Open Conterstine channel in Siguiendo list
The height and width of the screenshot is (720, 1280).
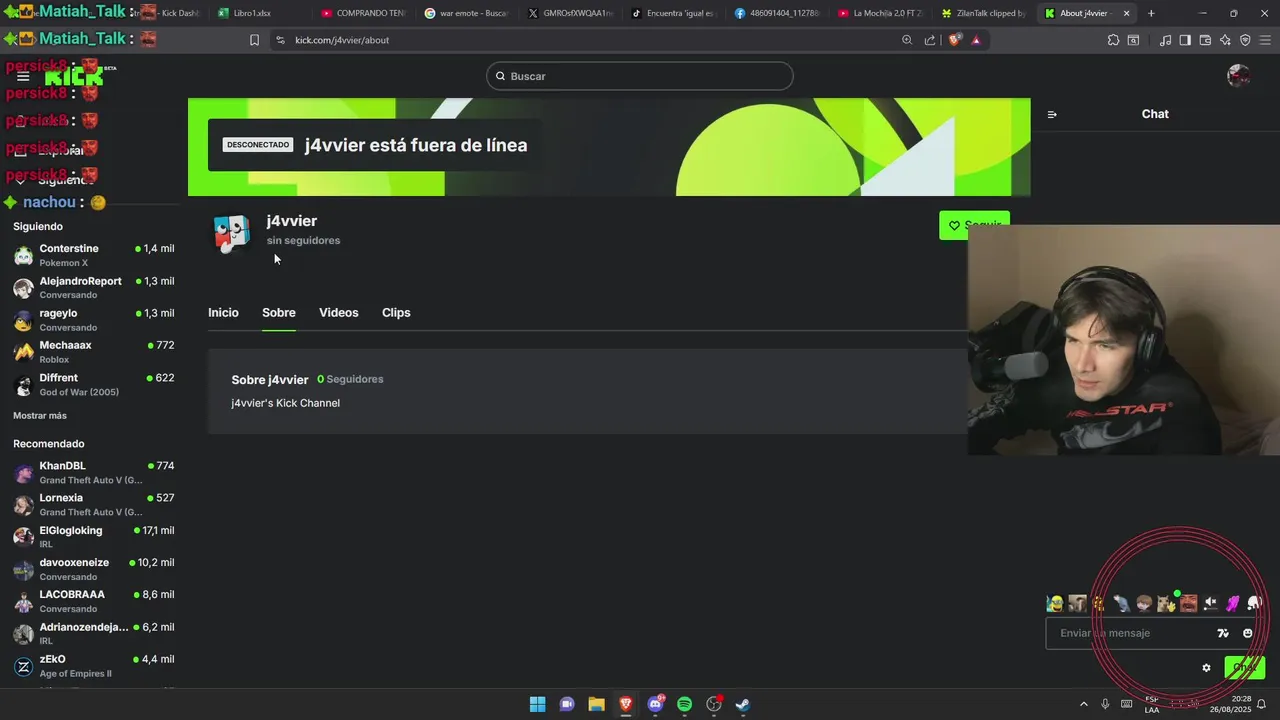[94, 255]
